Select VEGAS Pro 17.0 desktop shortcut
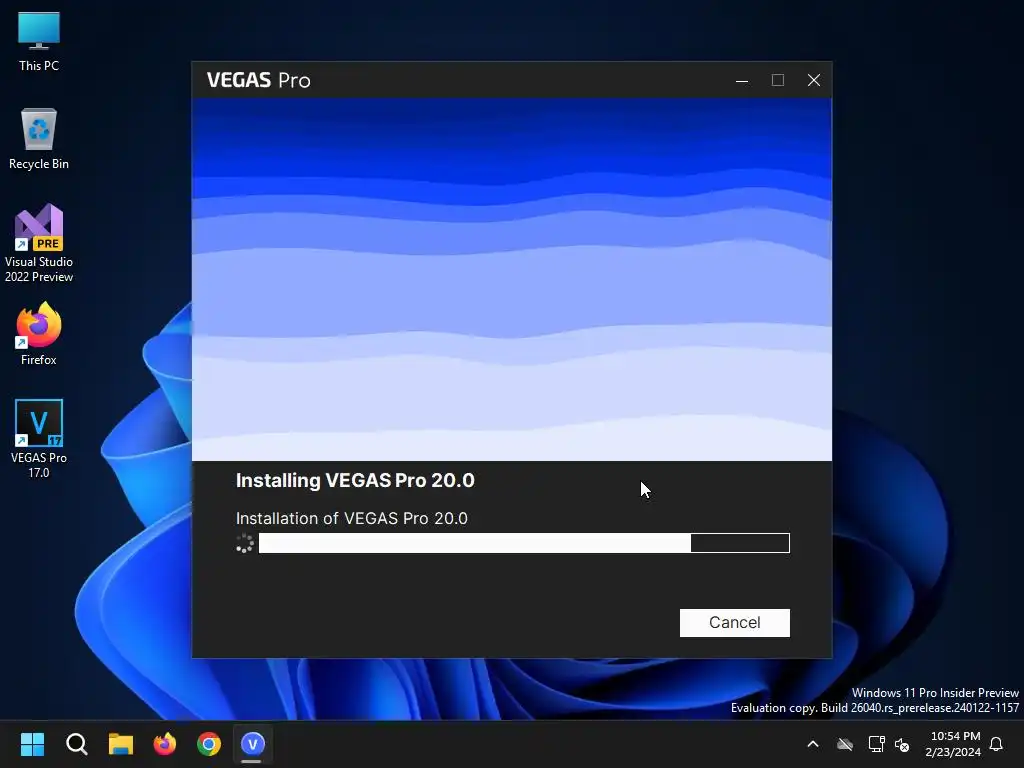This screenshot has width=1024, height=768. [39, 439]
